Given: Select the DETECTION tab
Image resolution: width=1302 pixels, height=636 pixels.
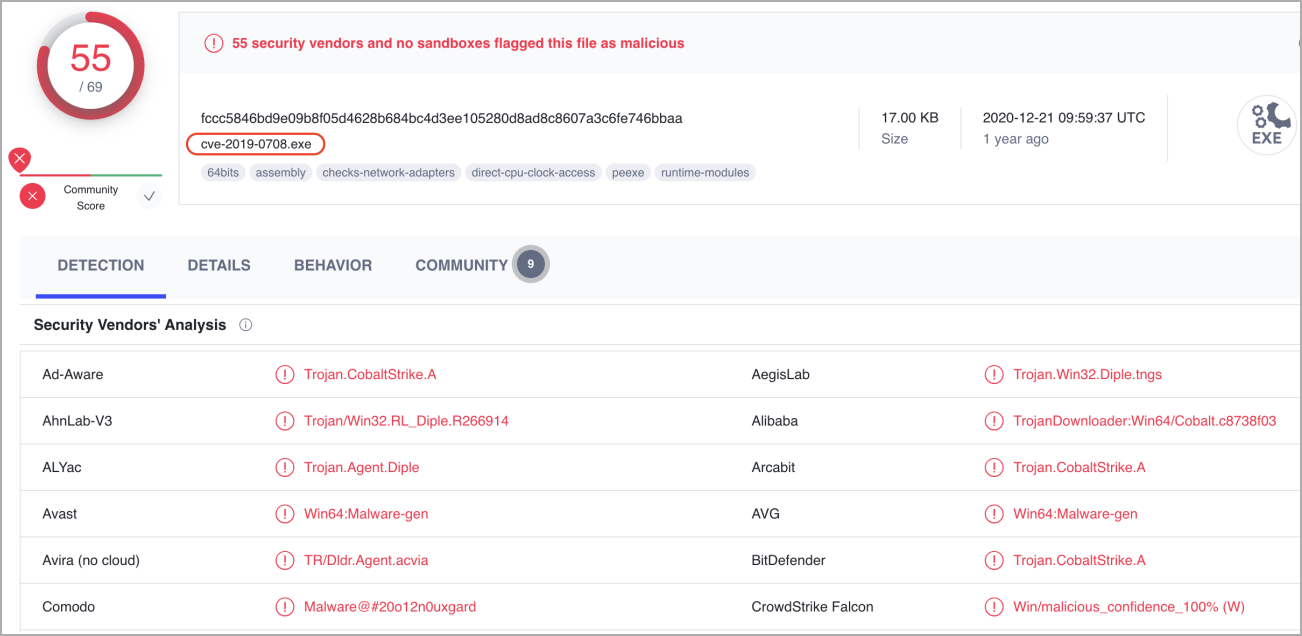Looking at the screenshot, I should point(101,266).
